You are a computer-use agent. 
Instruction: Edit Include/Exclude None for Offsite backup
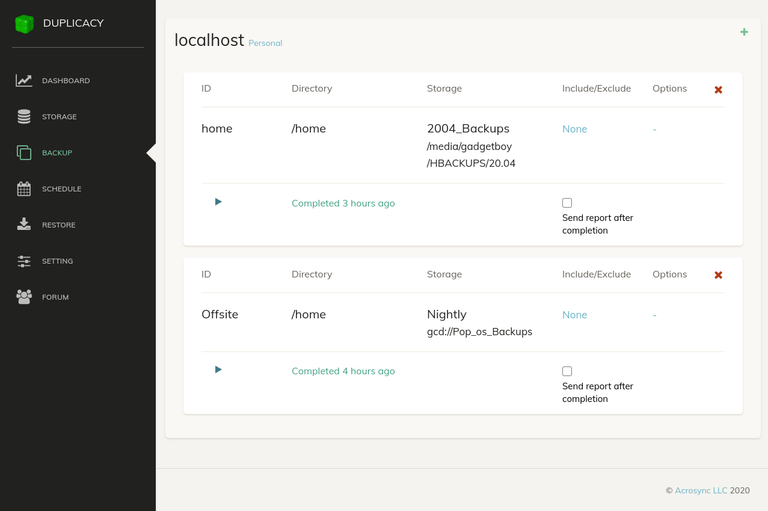click(x=575, y=315)
